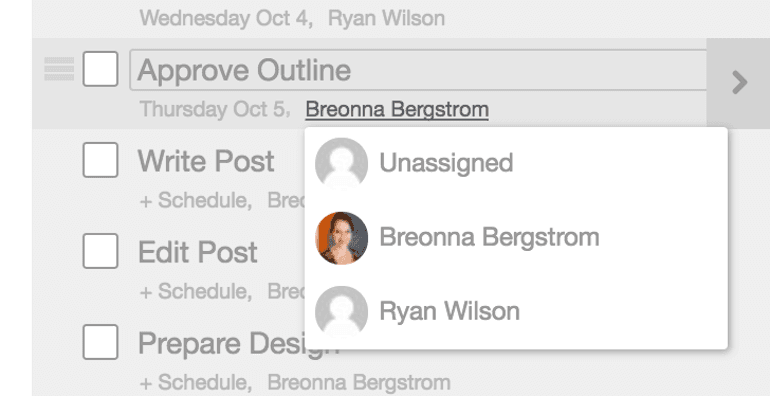This screenshot has width=770, height=396.
Task: Check the Approve Outline checkbox
Action: pos(100,69)
